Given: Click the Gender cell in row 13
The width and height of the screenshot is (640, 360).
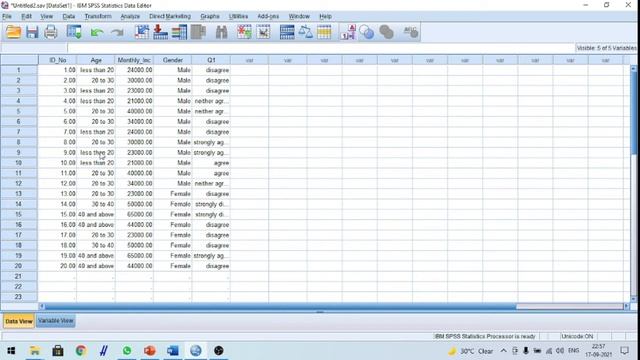Looking at the screenshot, I should [173, 194].
